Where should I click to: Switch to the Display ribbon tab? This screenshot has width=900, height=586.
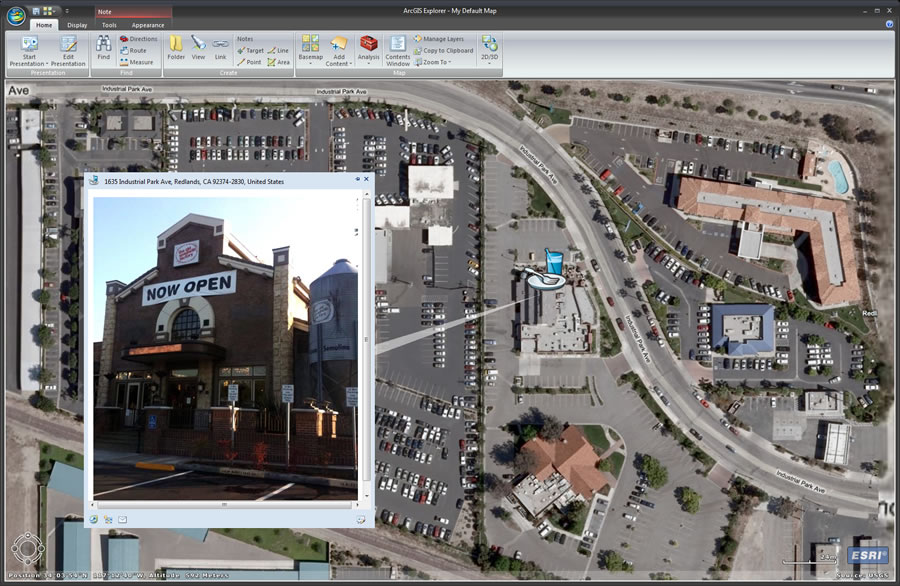click(x=77, y=25)
